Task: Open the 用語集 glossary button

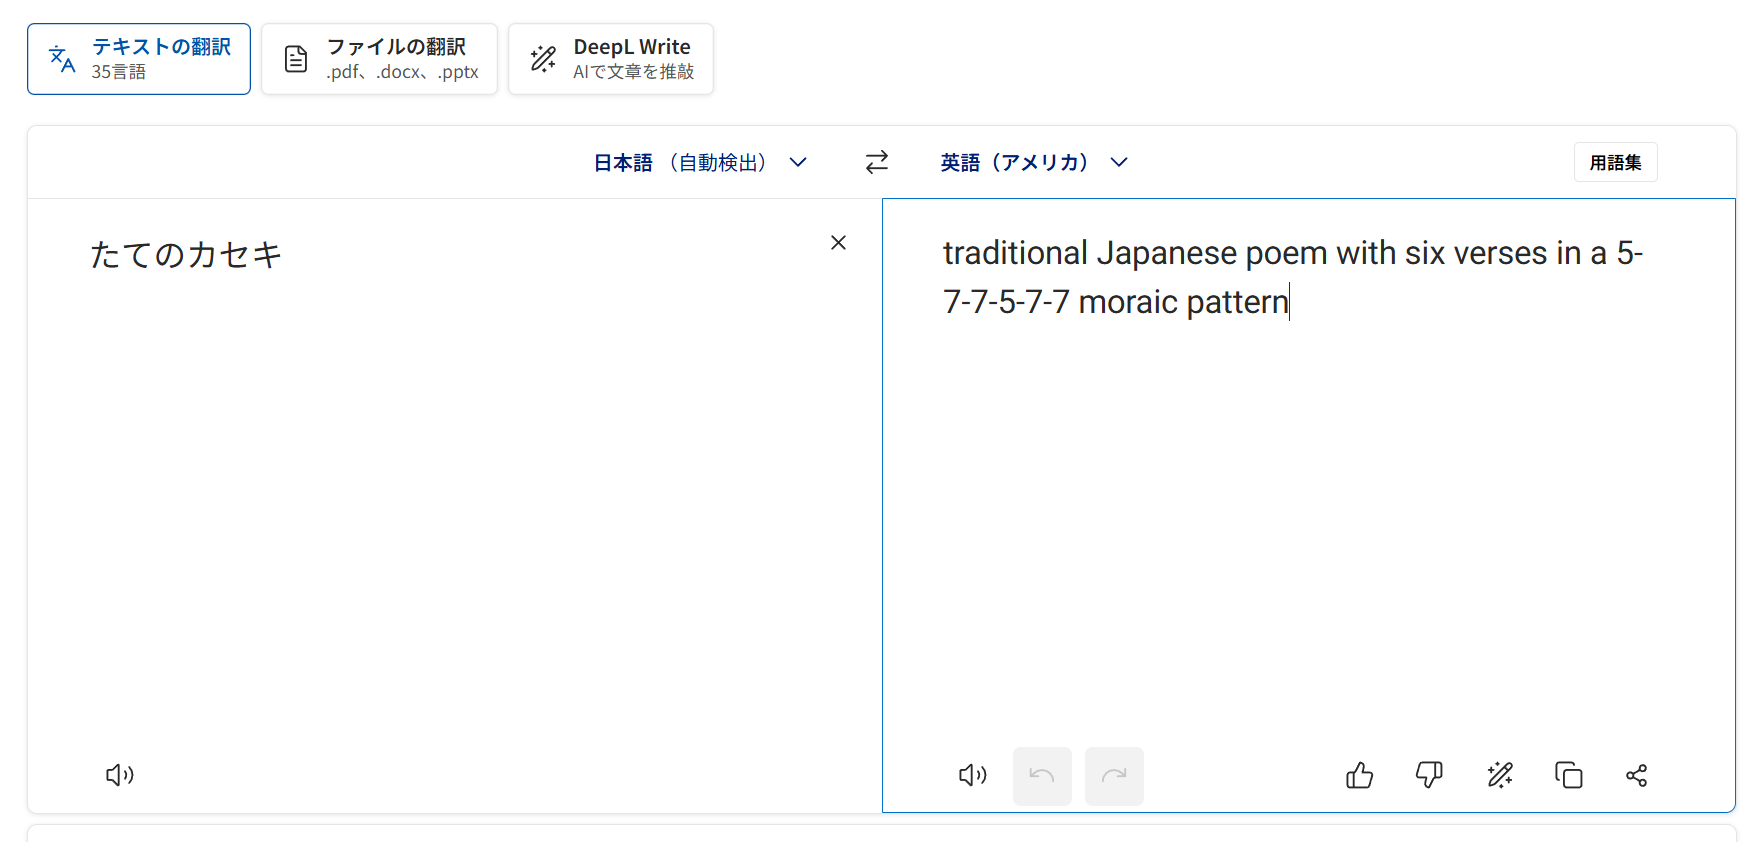Action: click(x=1615, y=162)
